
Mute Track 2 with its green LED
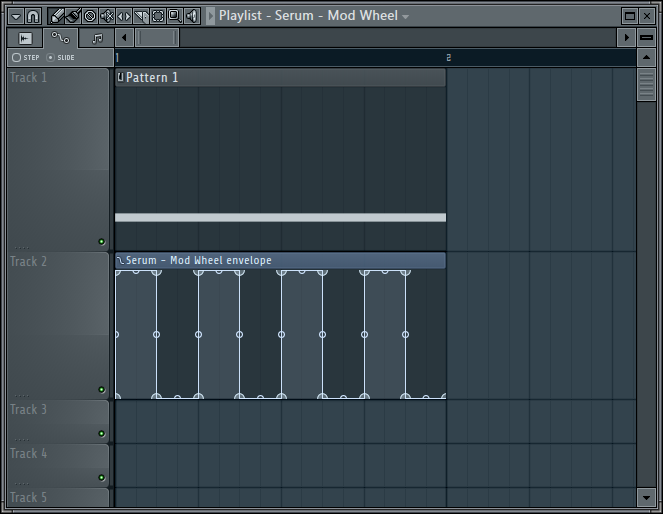(101, 390)
